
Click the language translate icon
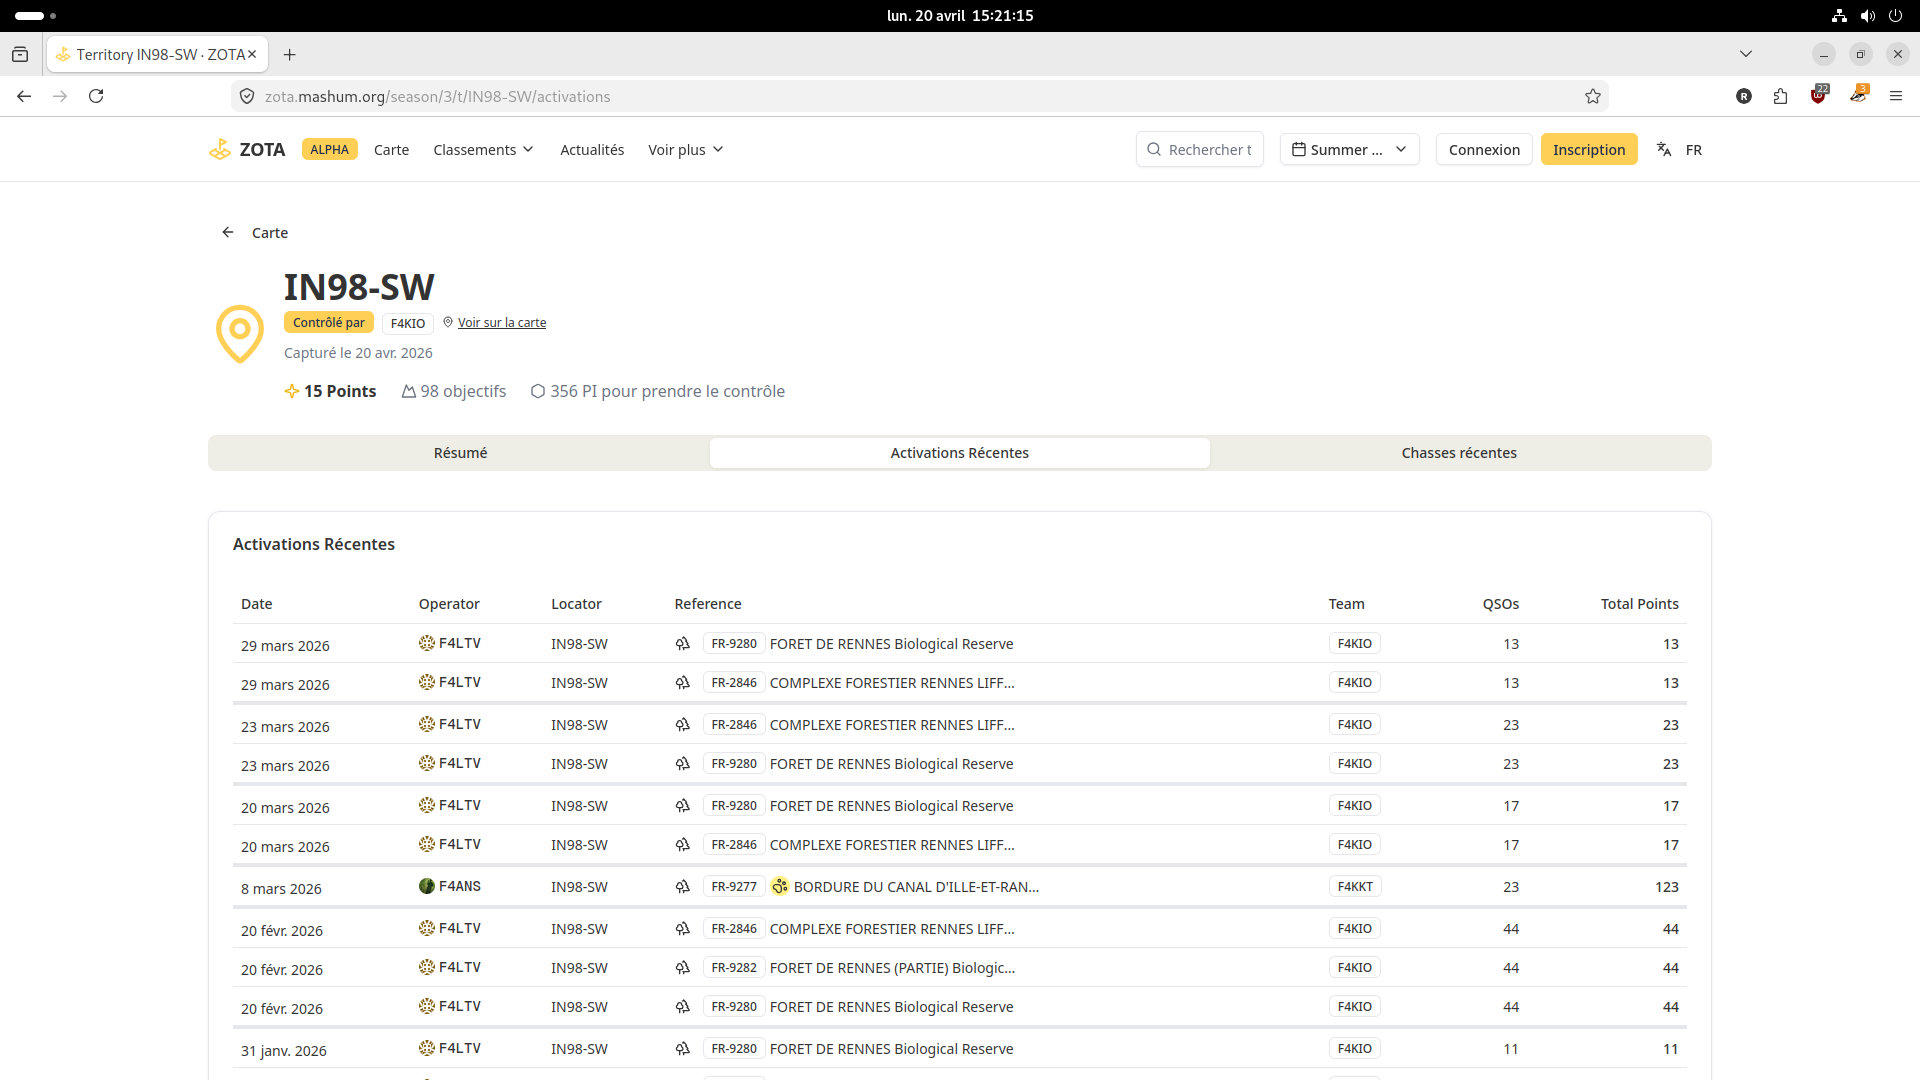(x=1664, y=150)
